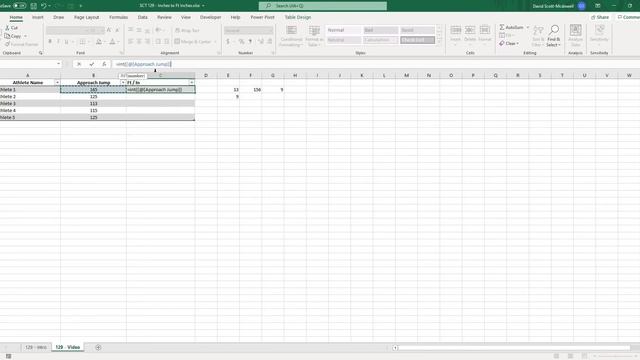Toggle Underline formatting

[67, 42]
